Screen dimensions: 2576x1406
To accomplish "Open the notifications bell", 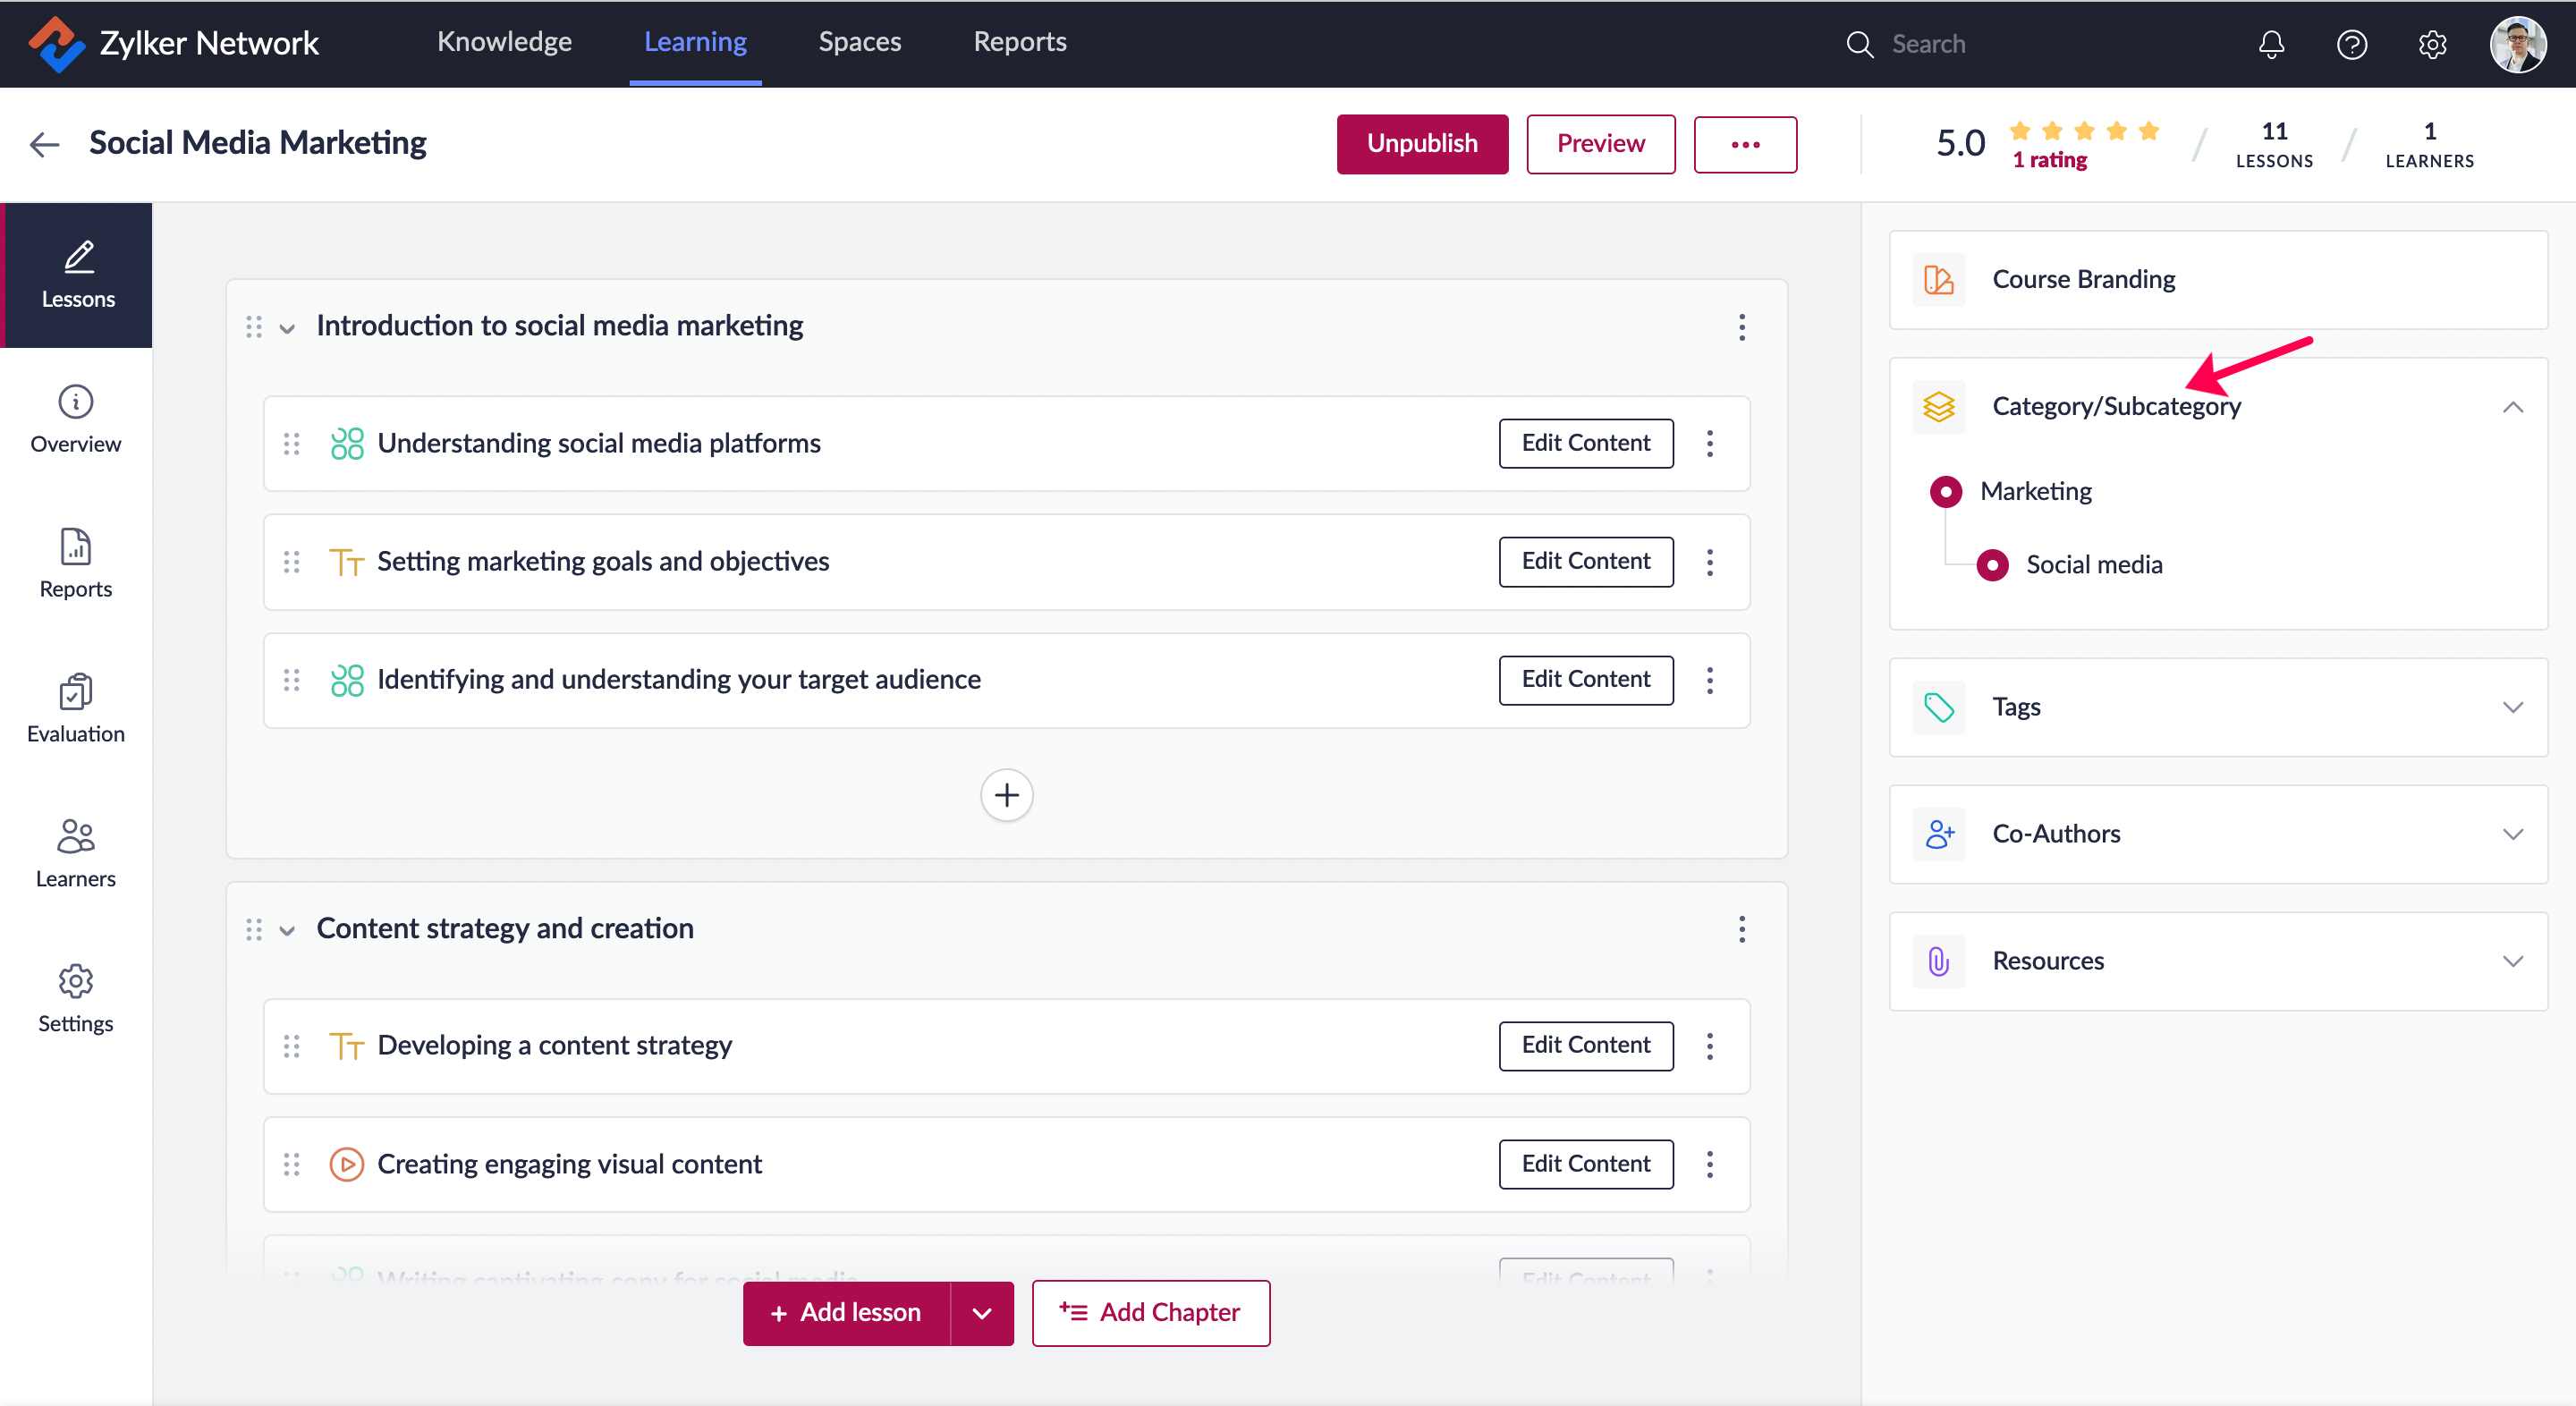I will (2271, 44).
